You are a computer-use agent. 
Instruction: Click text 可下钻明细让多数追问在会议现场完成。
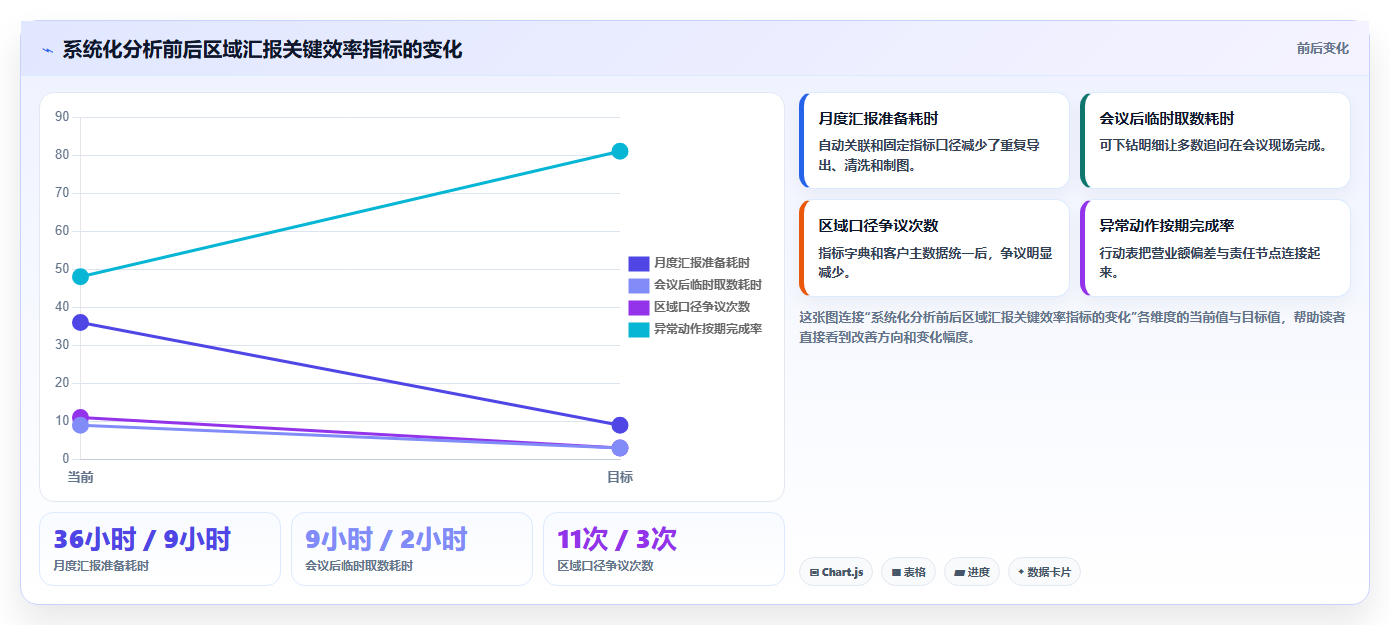tap(1213, 145)
